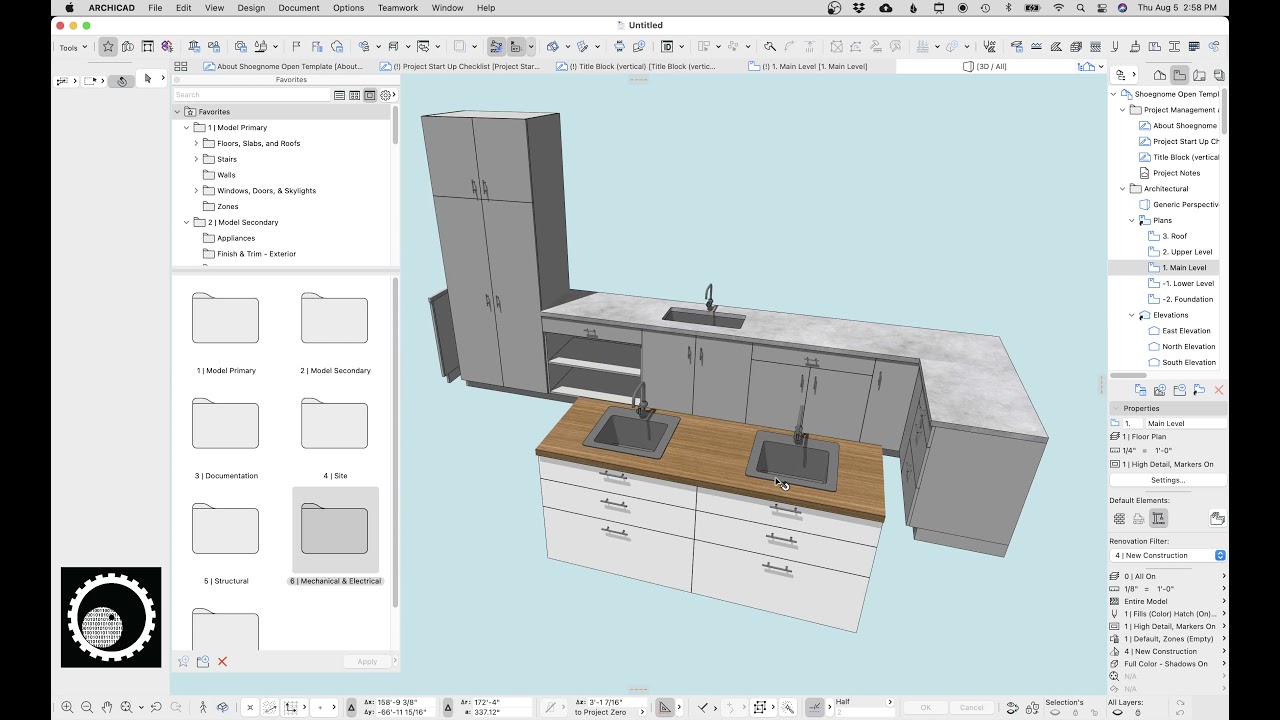Screen dimensions: 1280x720
Task: Click Full Color - Shadows On option
Action: [1166, 664]
